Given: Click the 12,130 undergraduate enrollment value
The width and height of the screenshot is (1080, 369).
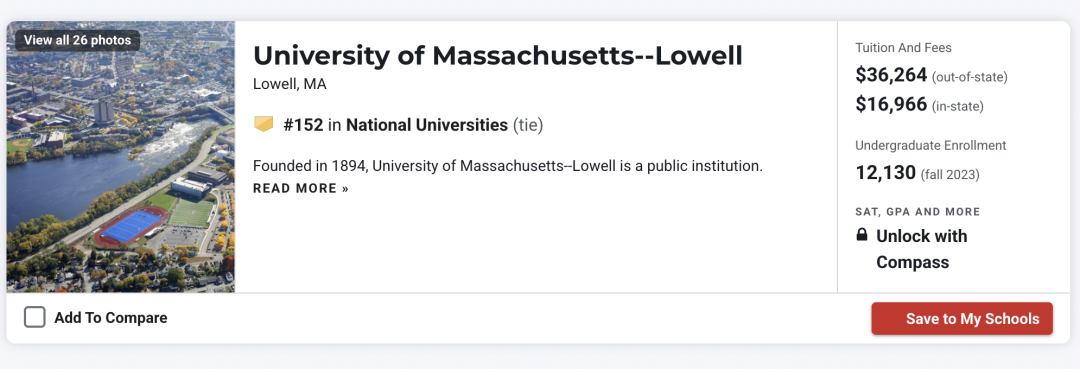Looking at the screenshot, I should click(x=886, y=173).
